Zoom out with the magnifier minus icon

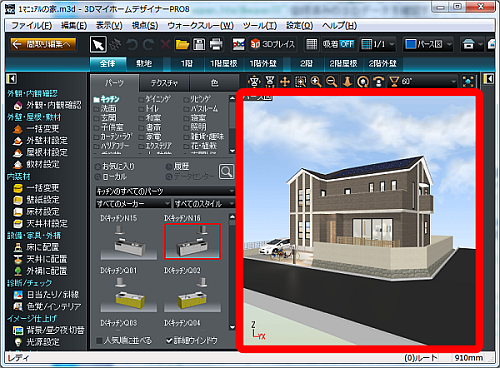point(331,81)
